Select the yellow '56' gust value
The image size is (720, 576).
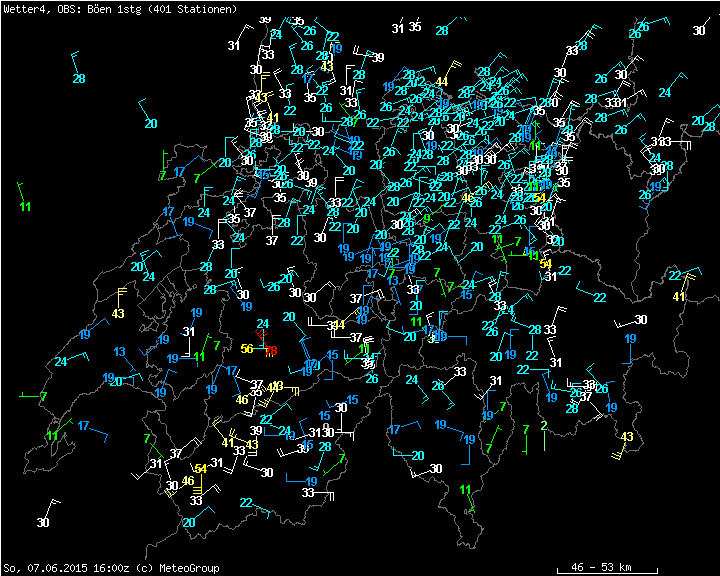247,349
